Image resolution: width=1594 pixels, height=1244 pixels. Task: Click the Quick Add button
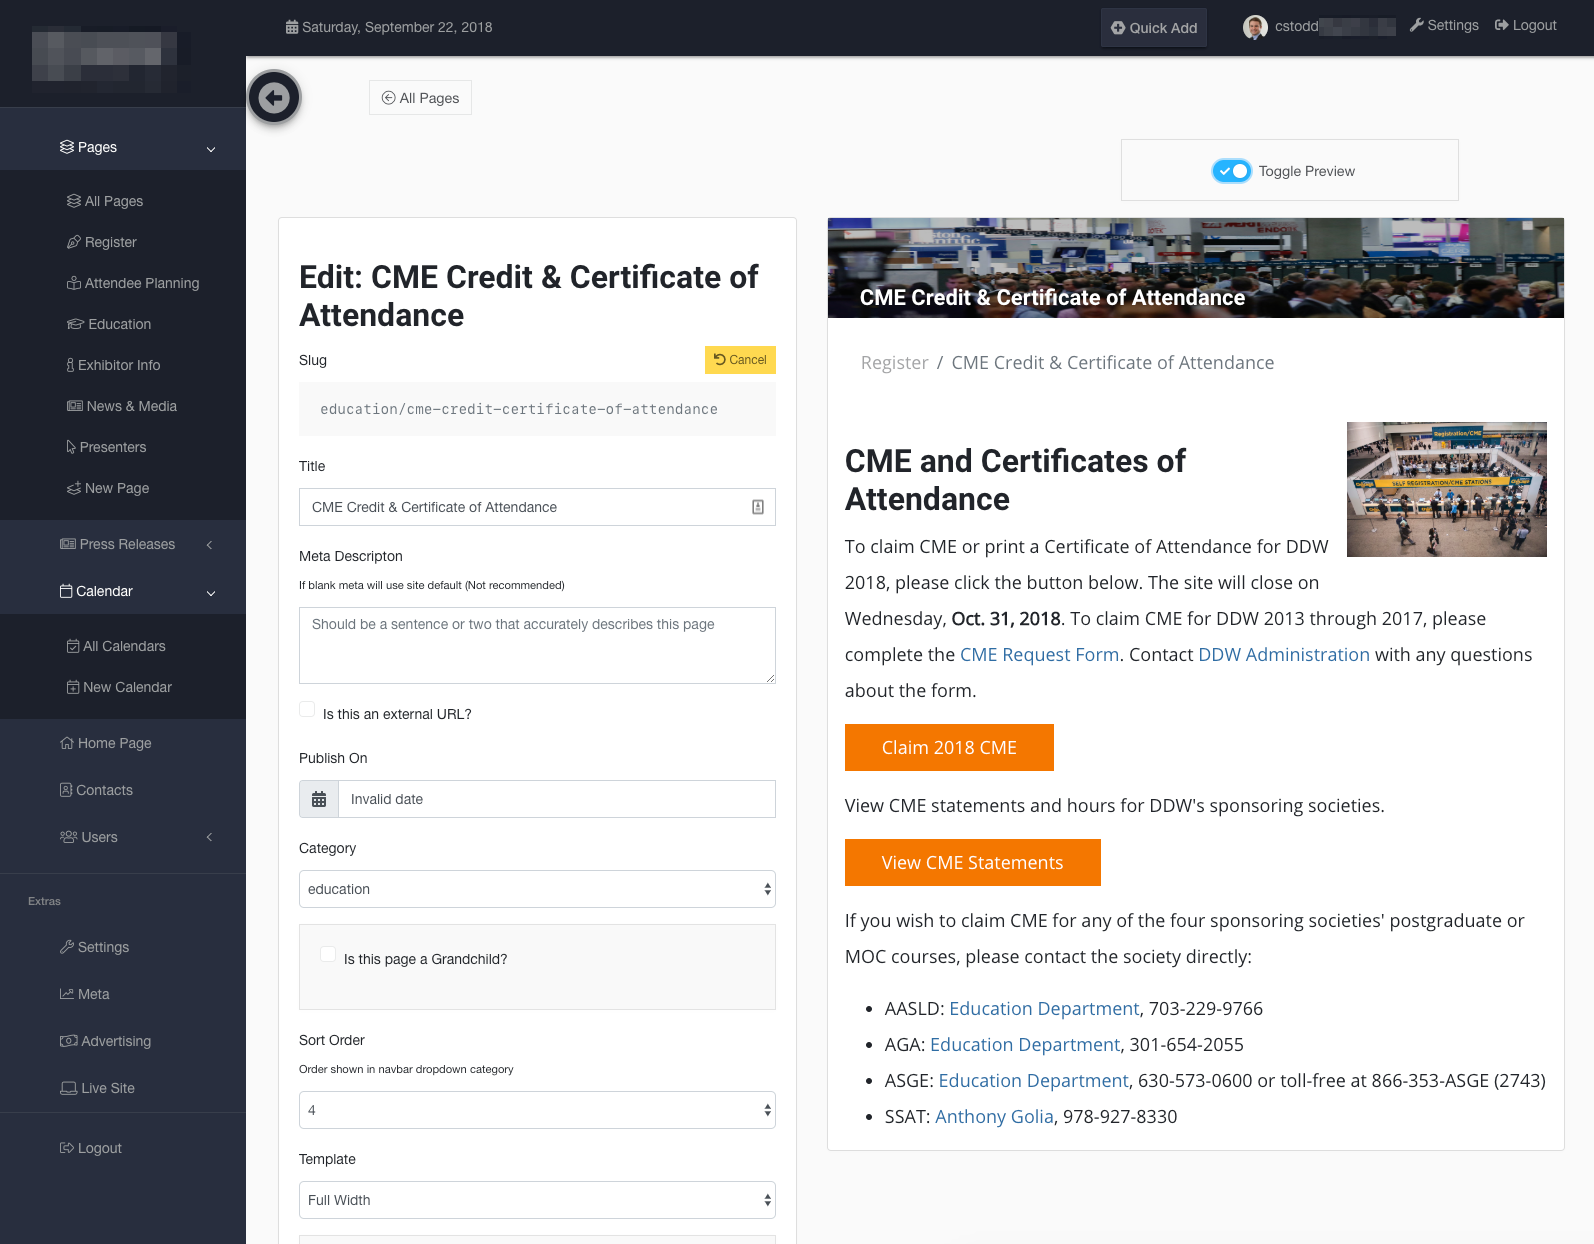point(1154,28)
